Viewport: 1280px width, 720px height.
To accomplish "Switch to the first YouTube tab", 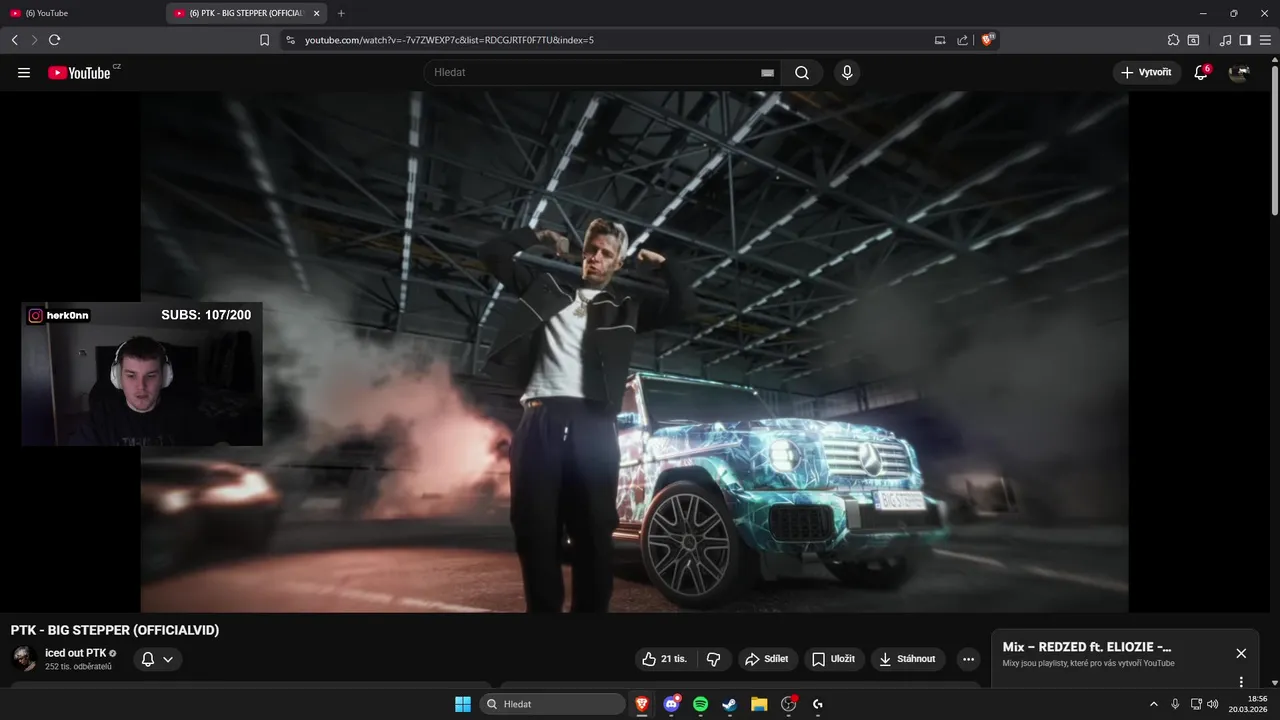I will pyautogui.click(x=82, y=13).
